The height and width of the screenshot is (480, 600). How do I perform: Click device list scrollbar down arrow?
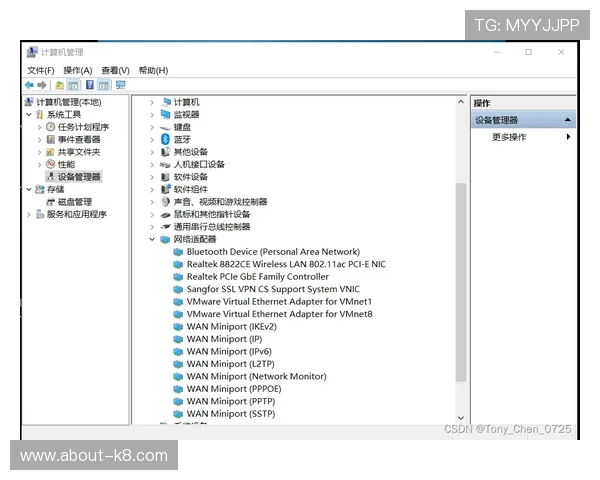461,418
